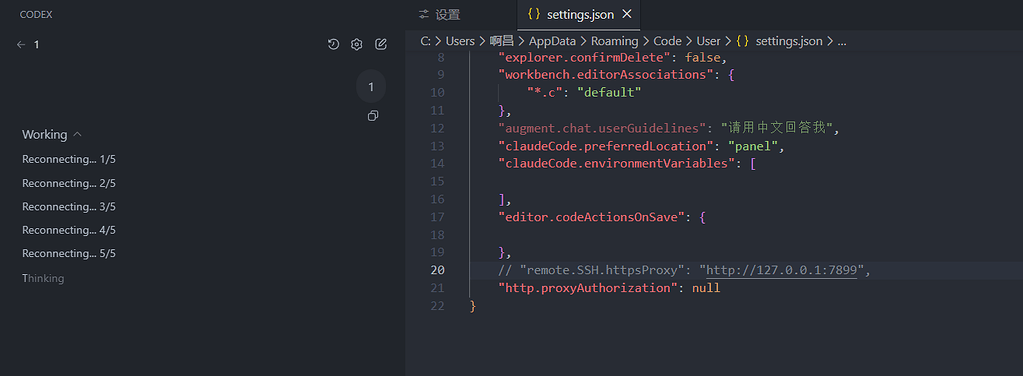Open the Roaming breadcrumb segment
Viewport: 1023px width, 376px height.
pyautogui.click(x=615, y=41)
